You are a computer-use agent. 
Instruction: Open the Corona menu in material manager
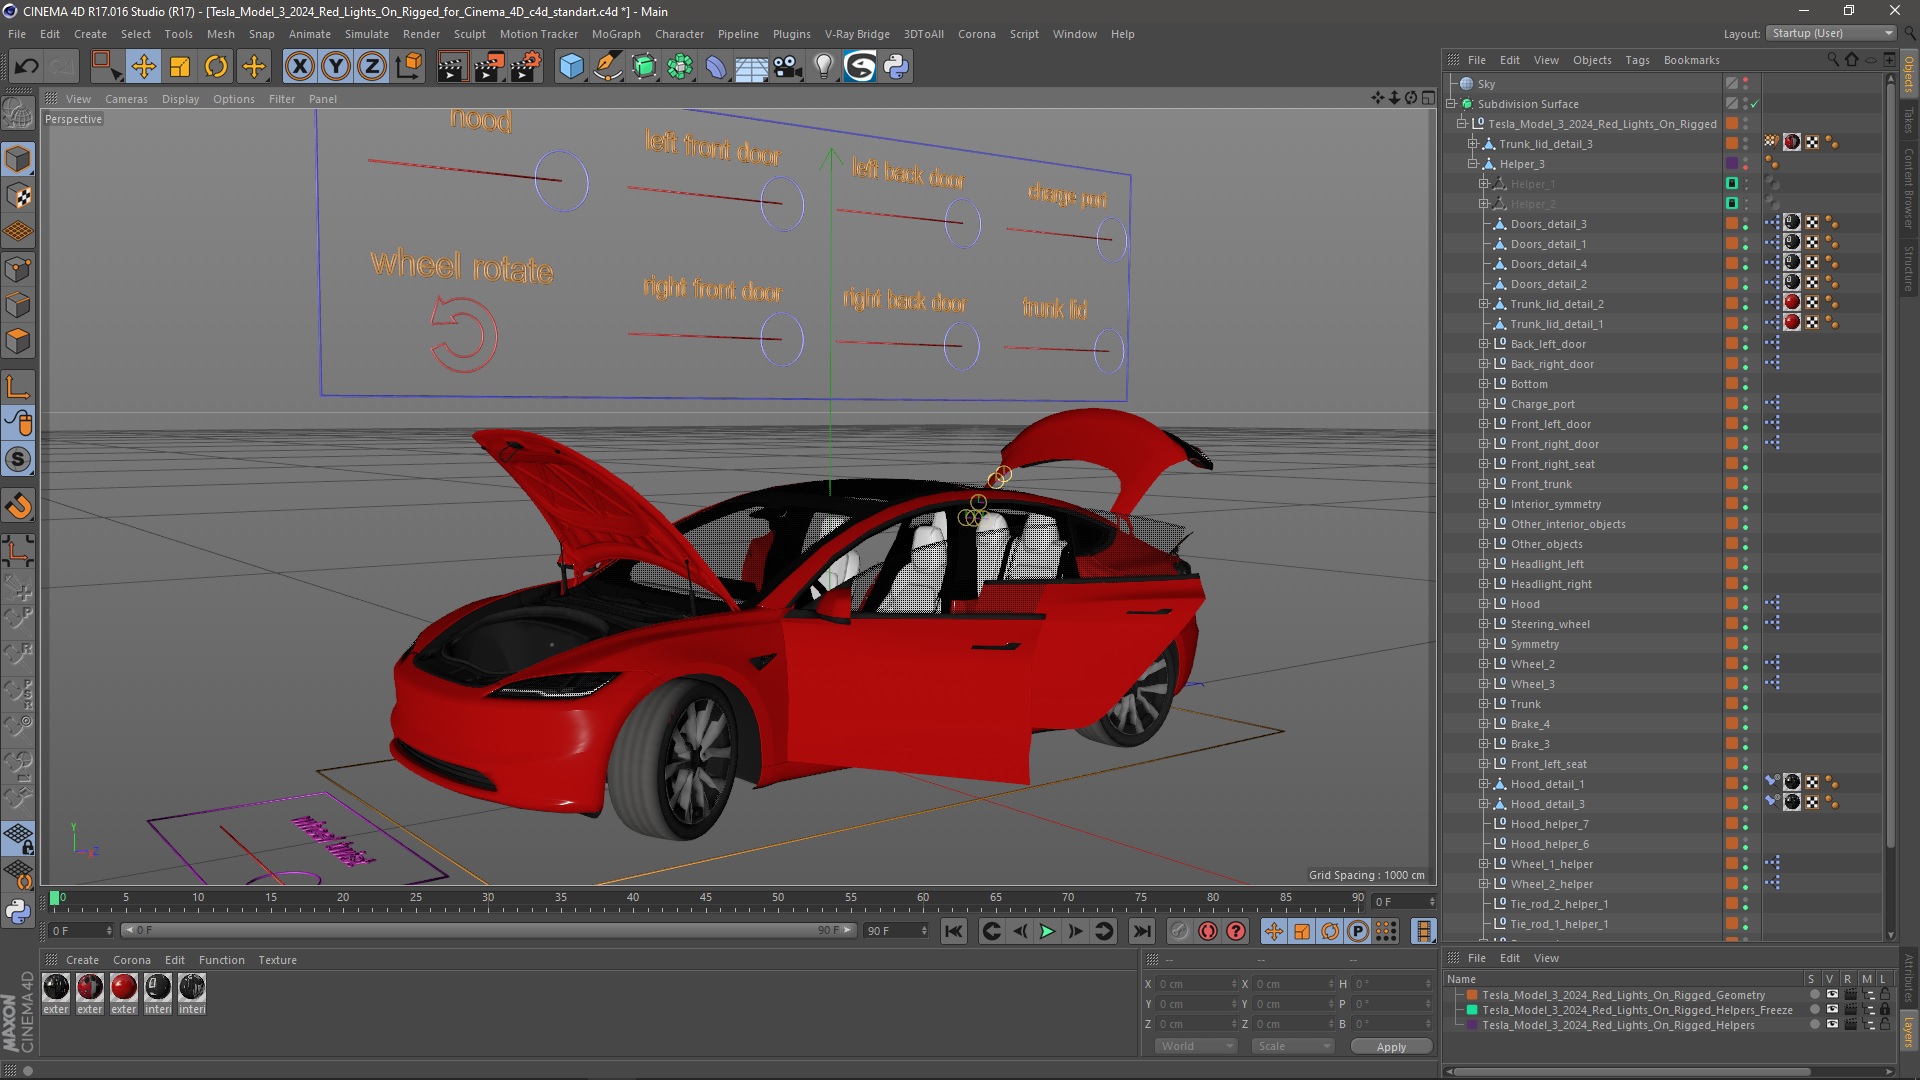point(131,960)
